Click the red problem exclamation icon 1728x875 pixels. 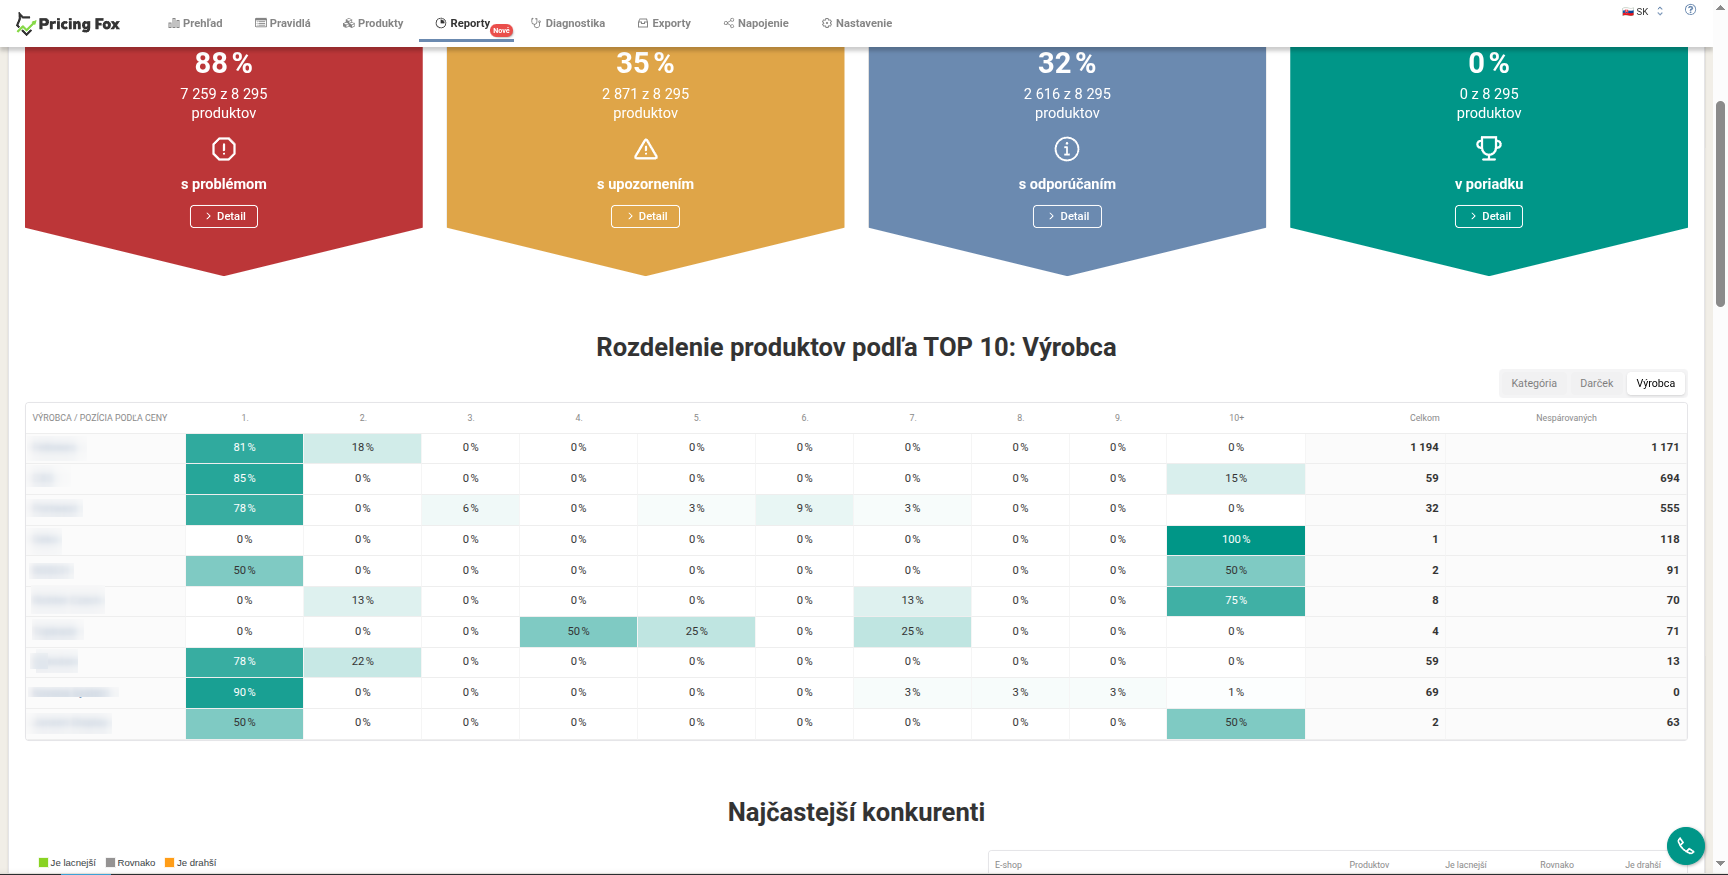224,149
